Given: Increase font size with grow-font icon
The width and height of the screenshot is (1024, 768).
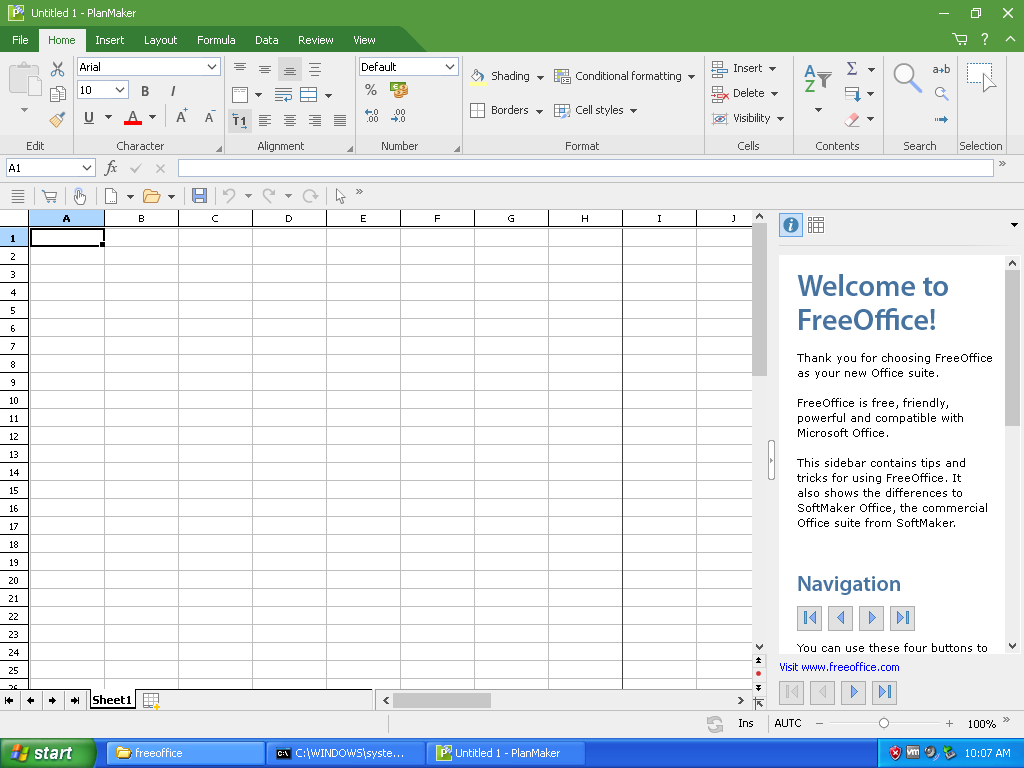Looking at the screenshot, I should (182, 117).
